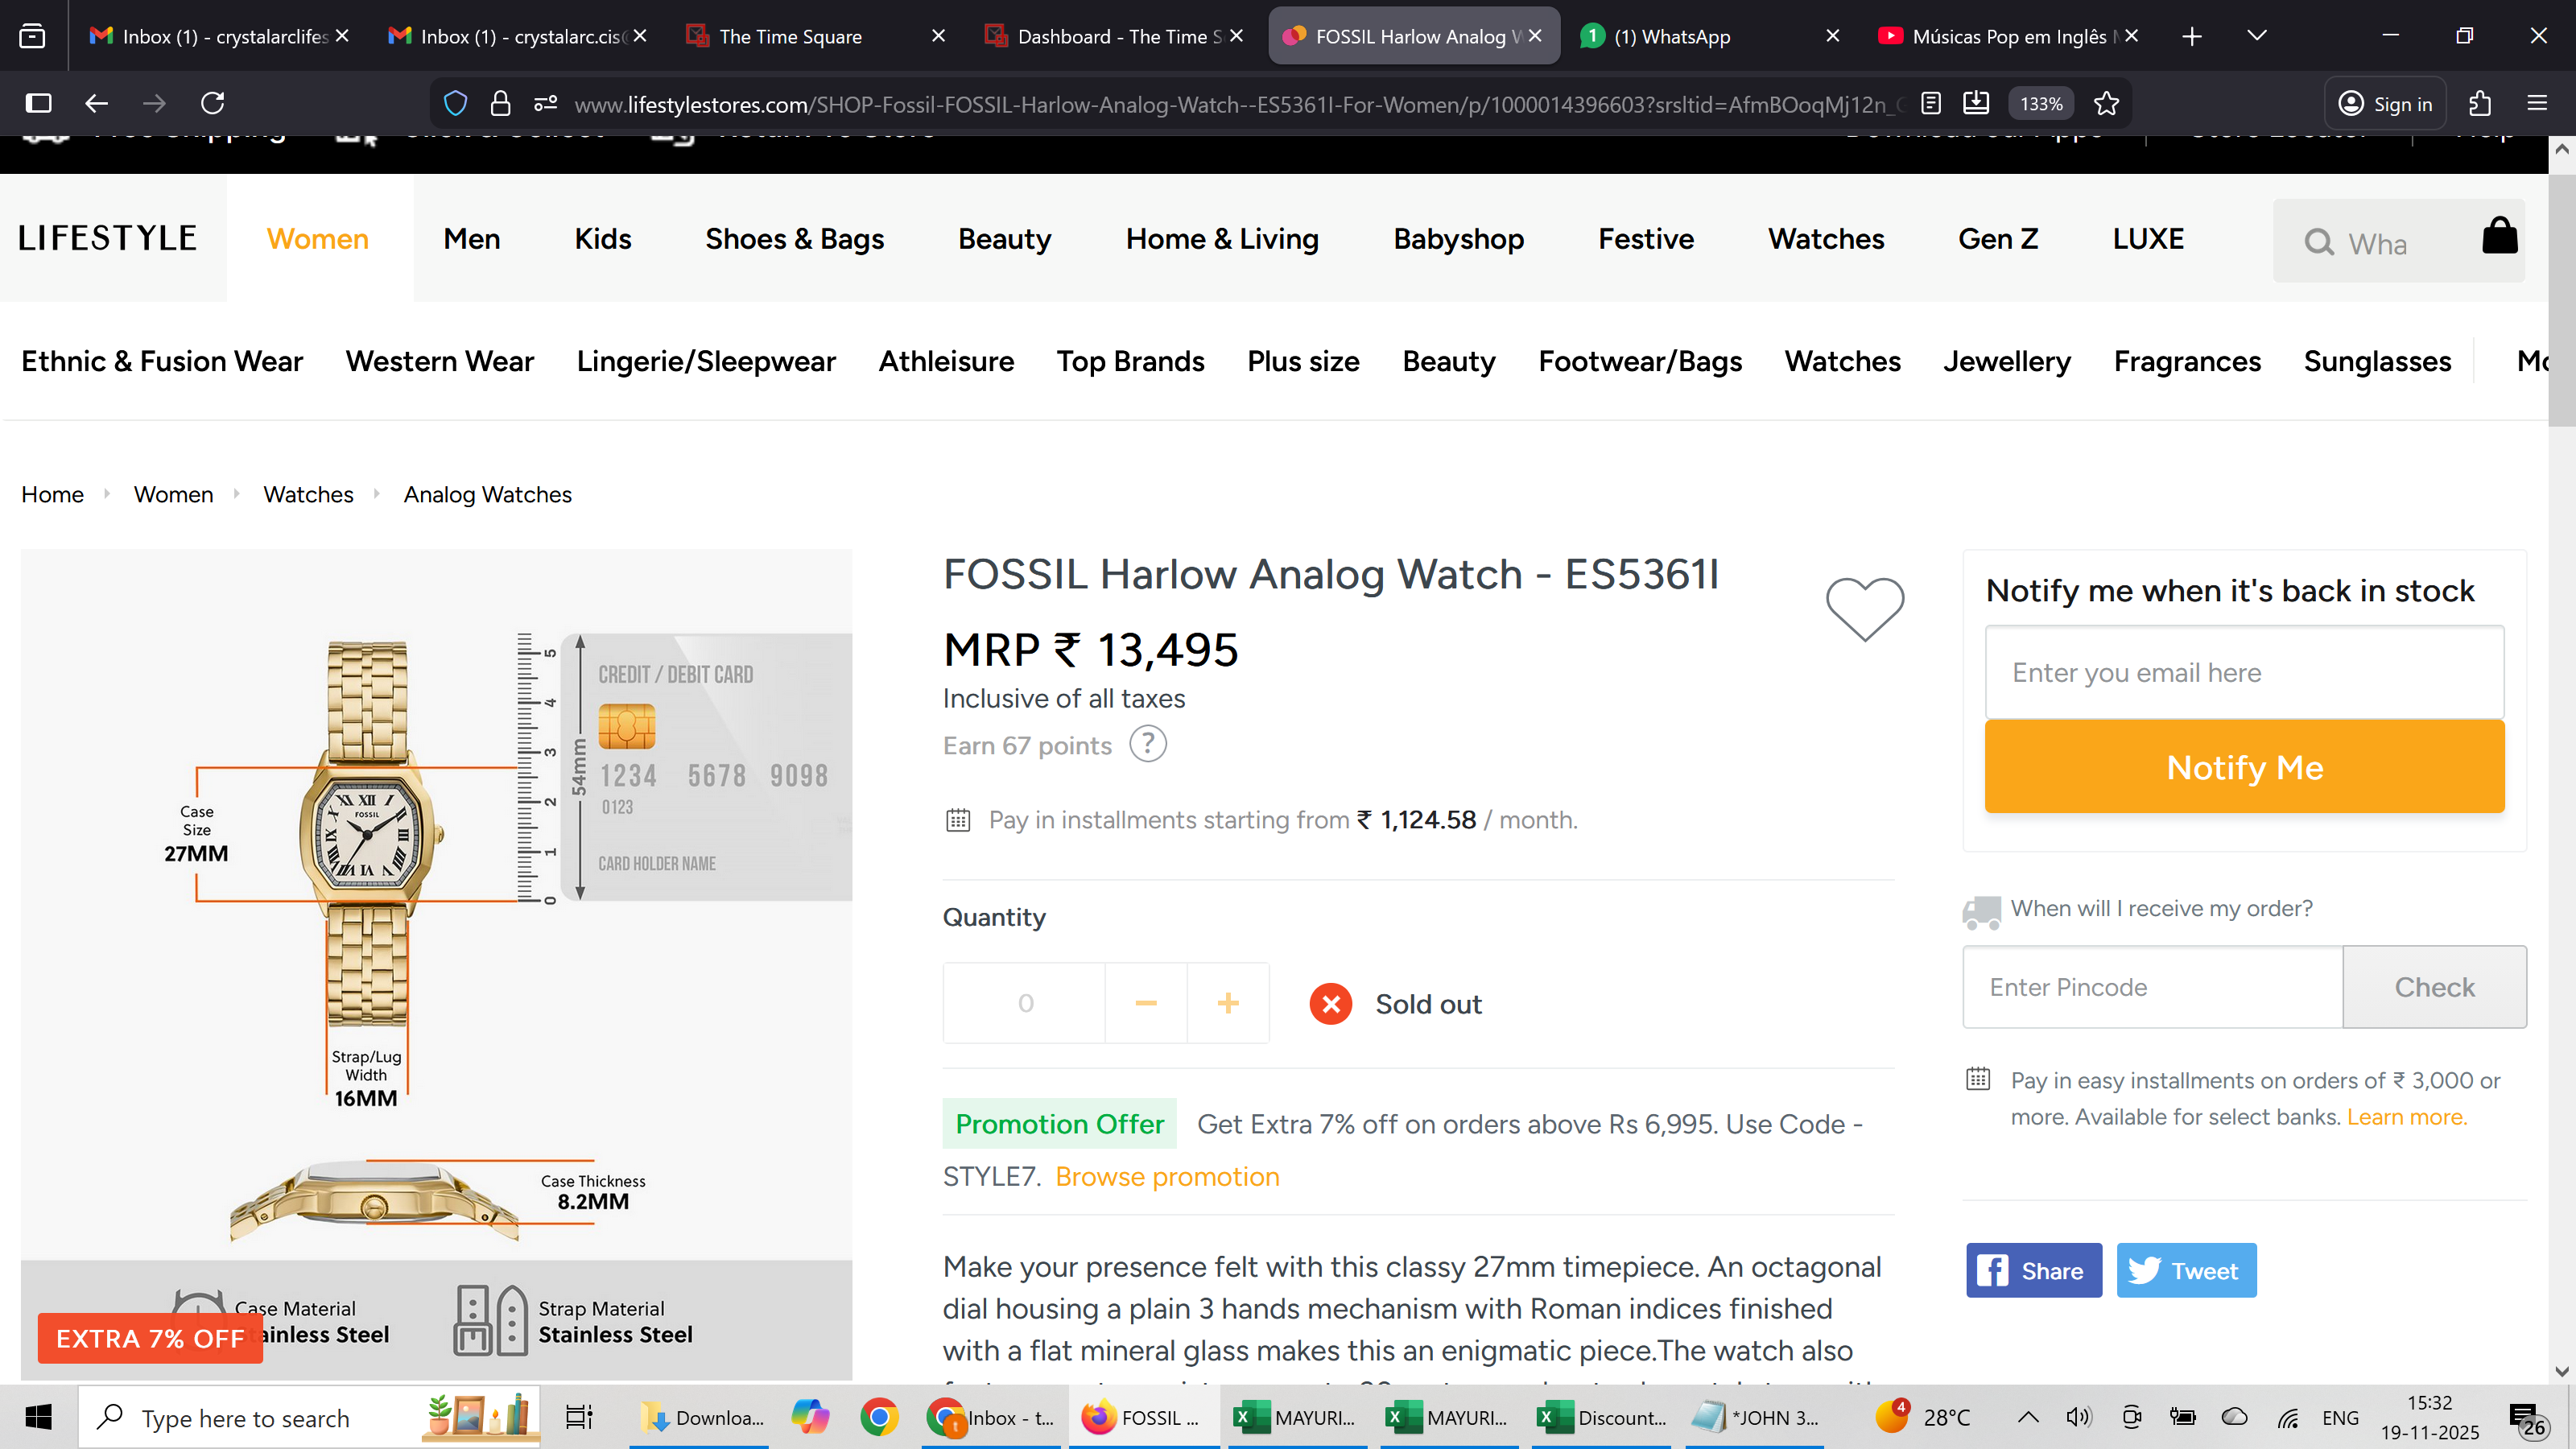Reload the current page
The image size is (2576, 1449).
tap(212, 103)
